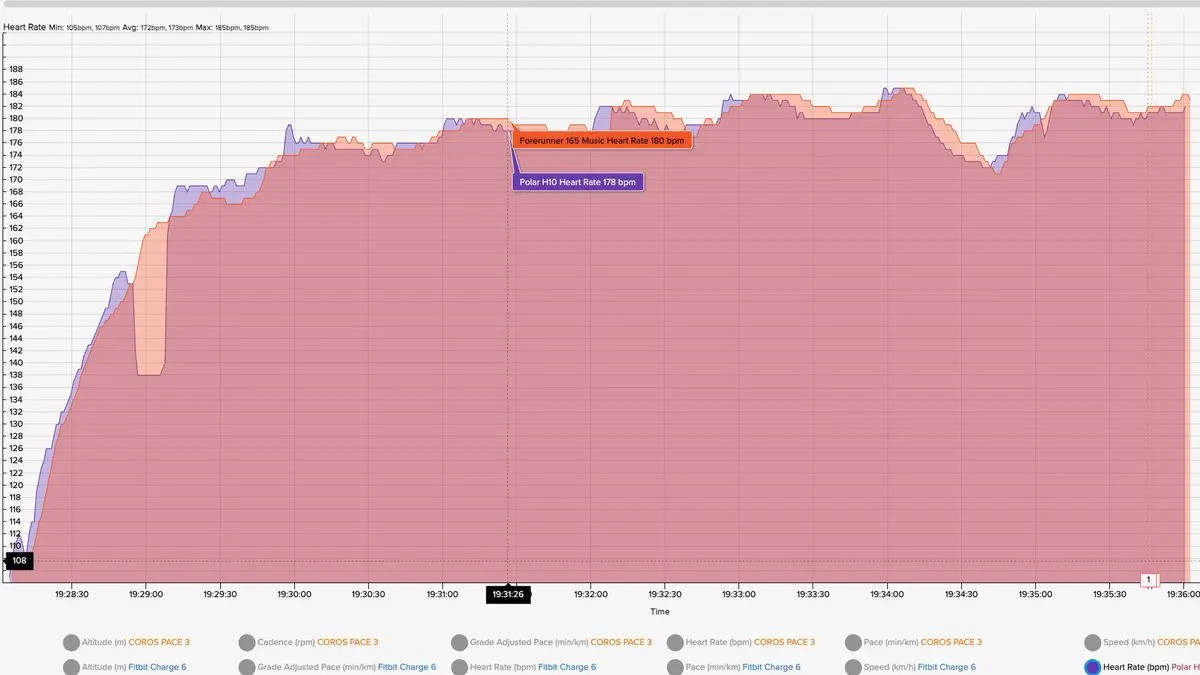The image size is (1200, 675).
Task: Click the horizontal scrollbar at the top
Action: pyautogui.click(x=600, y=4)
